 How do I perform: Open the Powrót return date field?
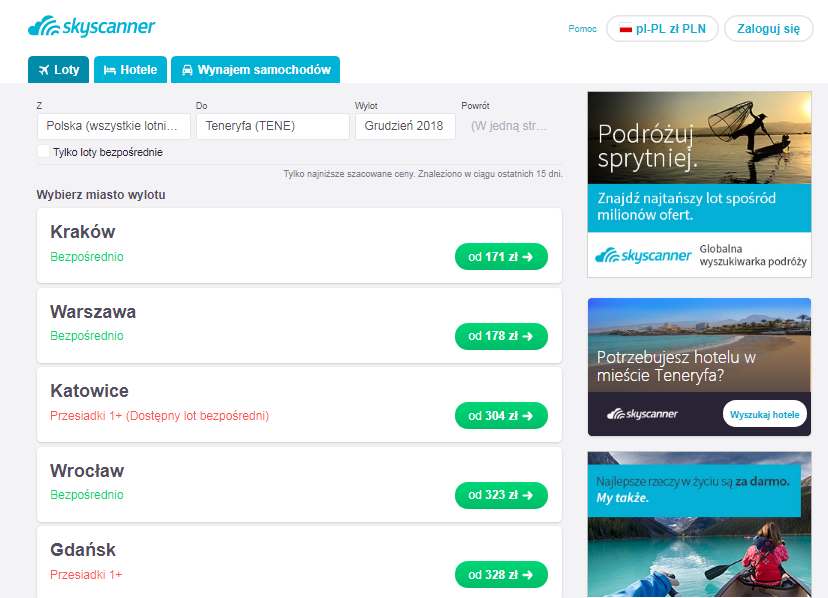click(x=512, y=126)
